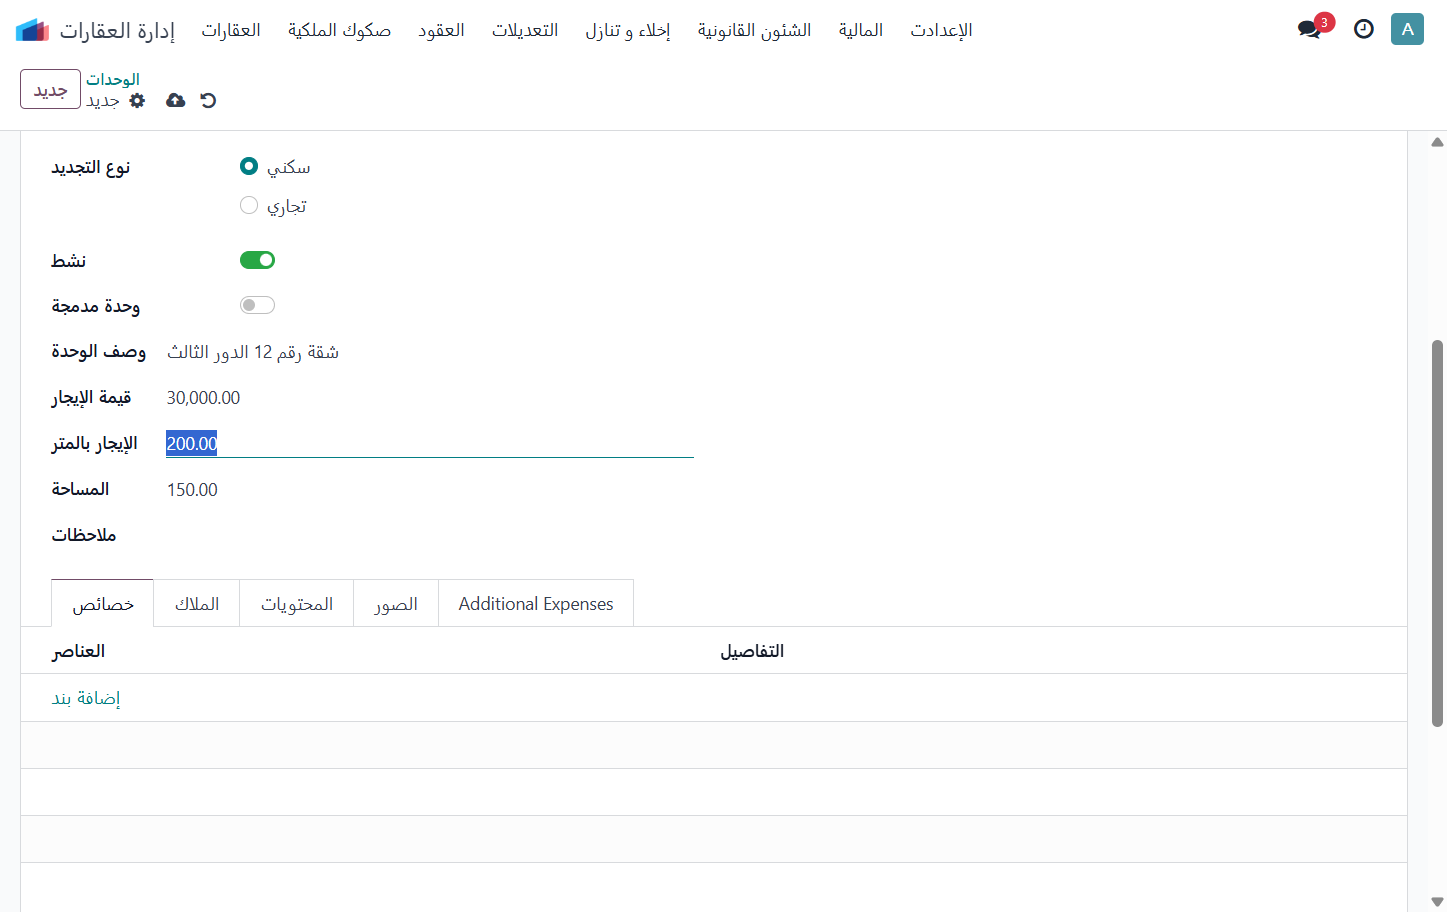Switch to the المحتويات tab
Screen dimensions: 1447x912
(297, 604)
